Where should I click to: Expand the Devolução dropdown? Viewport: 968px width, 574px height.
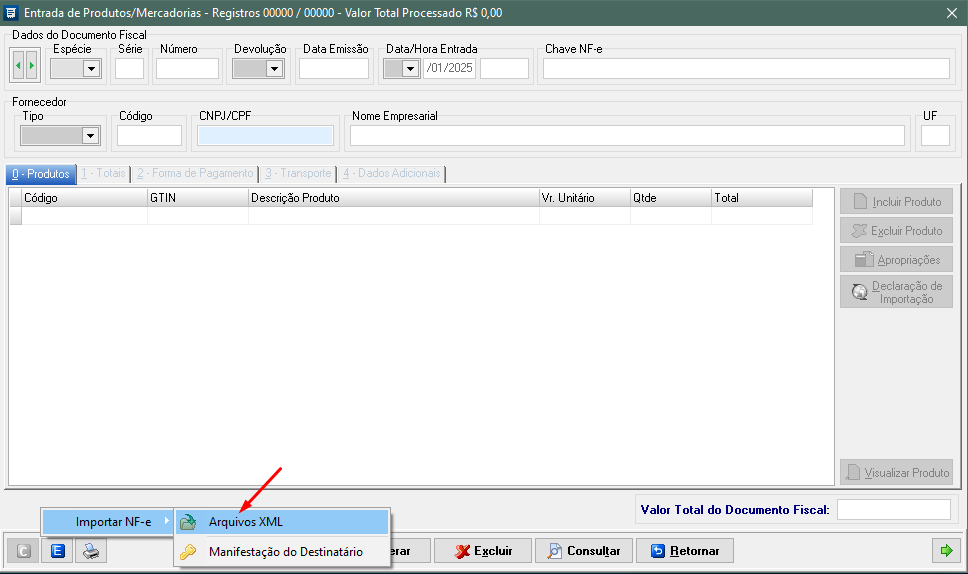(x=274, y=69)
